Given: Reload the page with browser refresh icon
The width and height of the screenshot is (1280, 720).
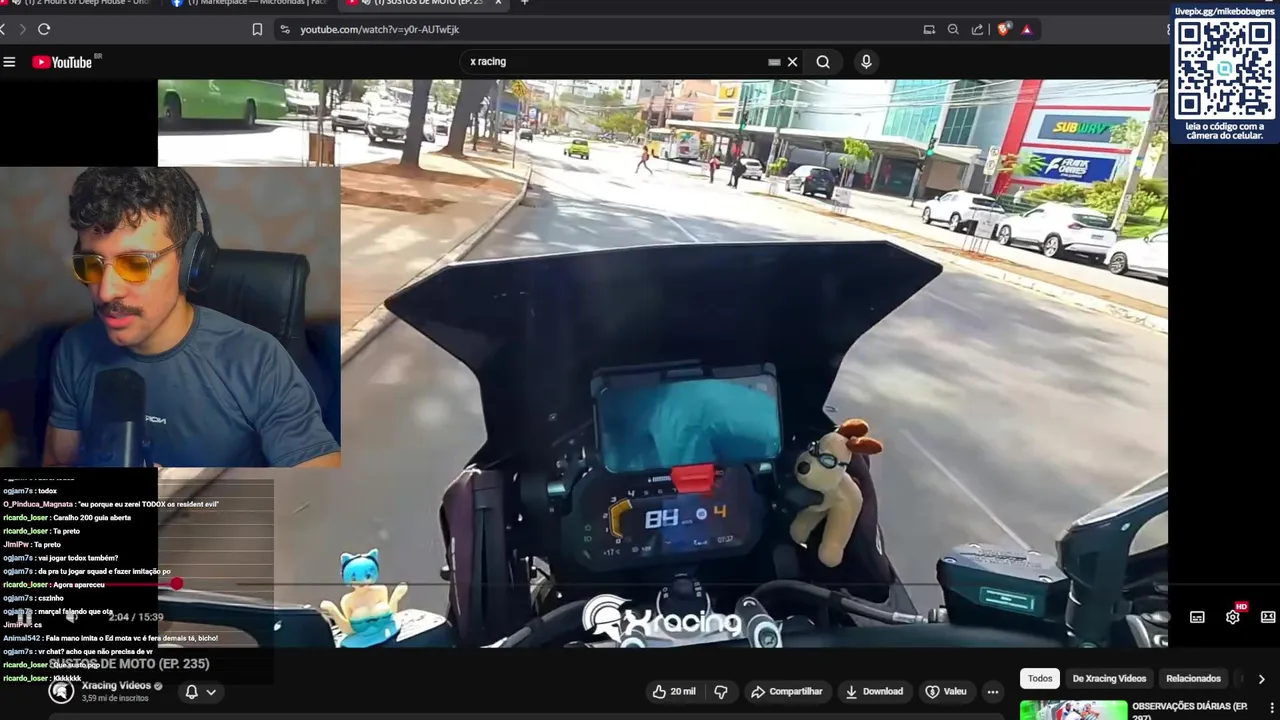Looking at the screenshot, I should 44,29.
